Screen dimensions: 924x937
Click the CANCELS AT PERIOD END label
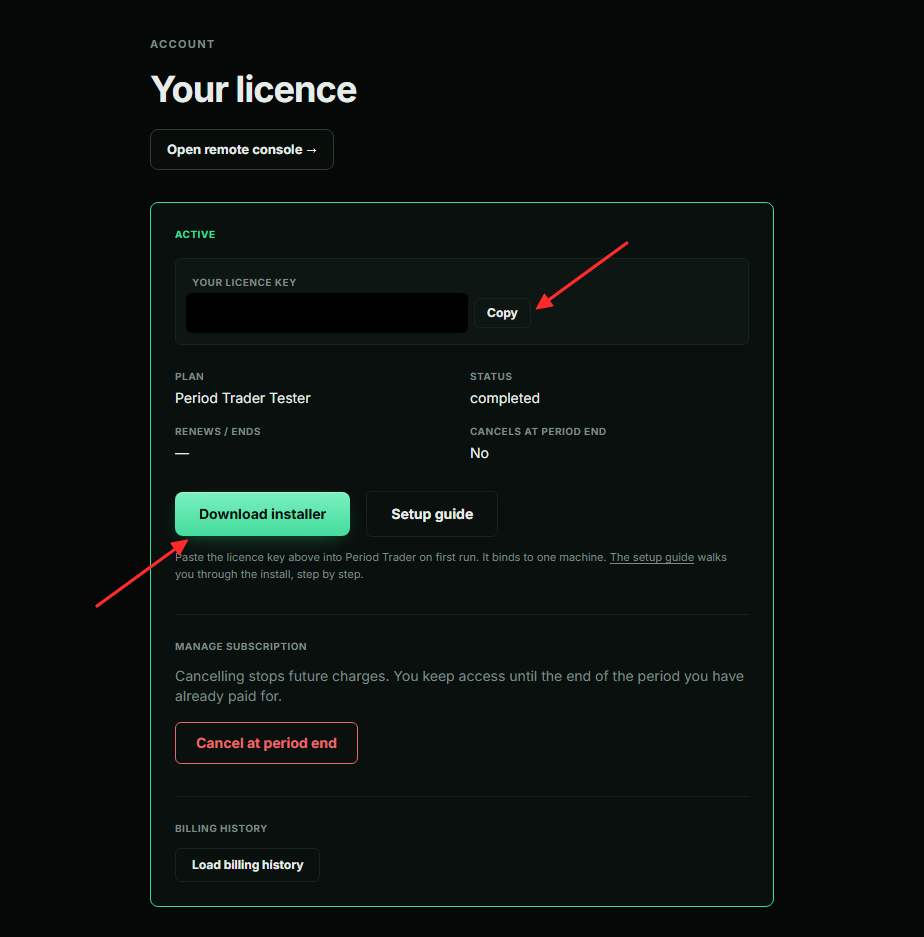coord(538,431)
